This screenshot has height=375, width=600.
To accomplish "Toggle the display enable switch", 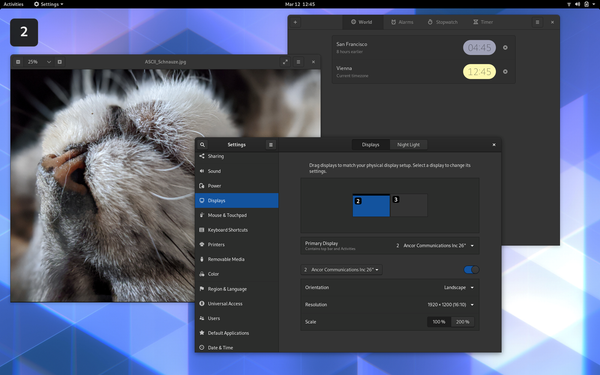I will pos(471,270).
